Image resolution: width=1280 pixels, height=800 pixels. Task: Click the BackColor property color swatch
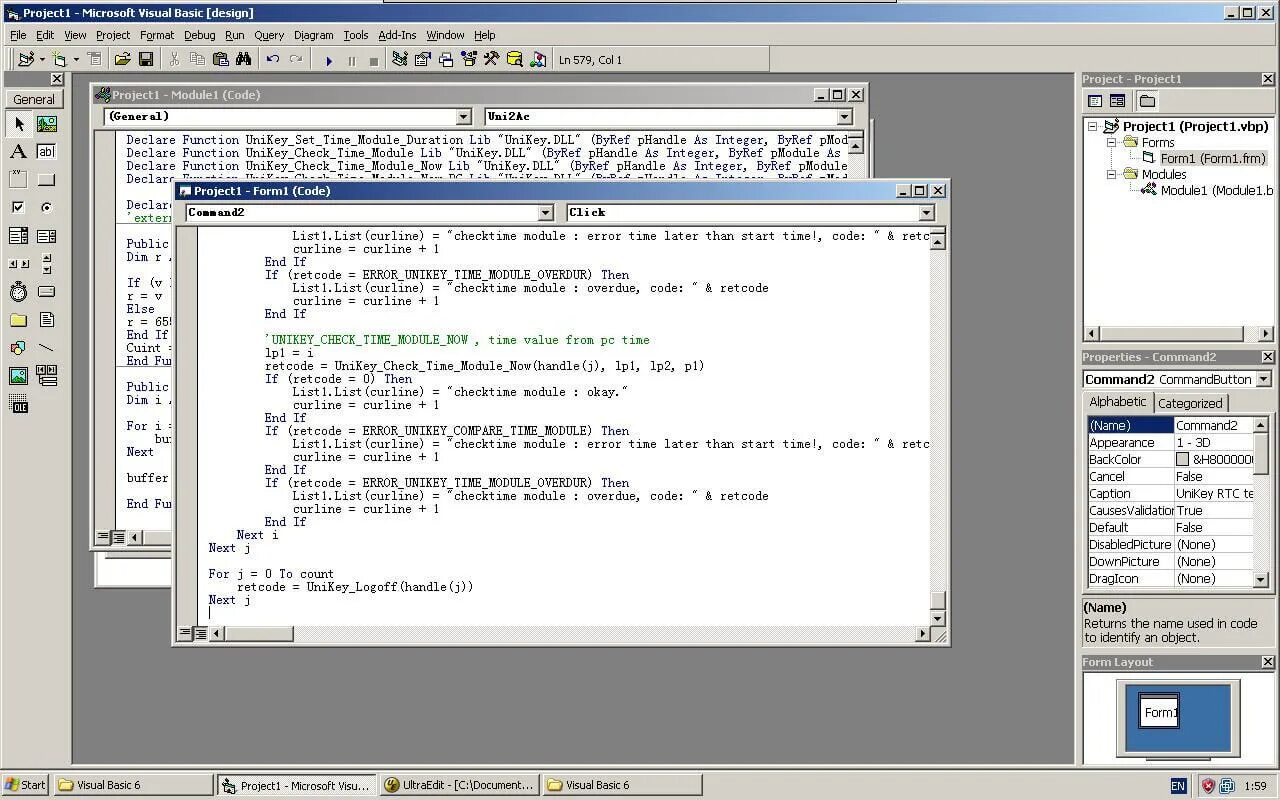[1182, 459]
